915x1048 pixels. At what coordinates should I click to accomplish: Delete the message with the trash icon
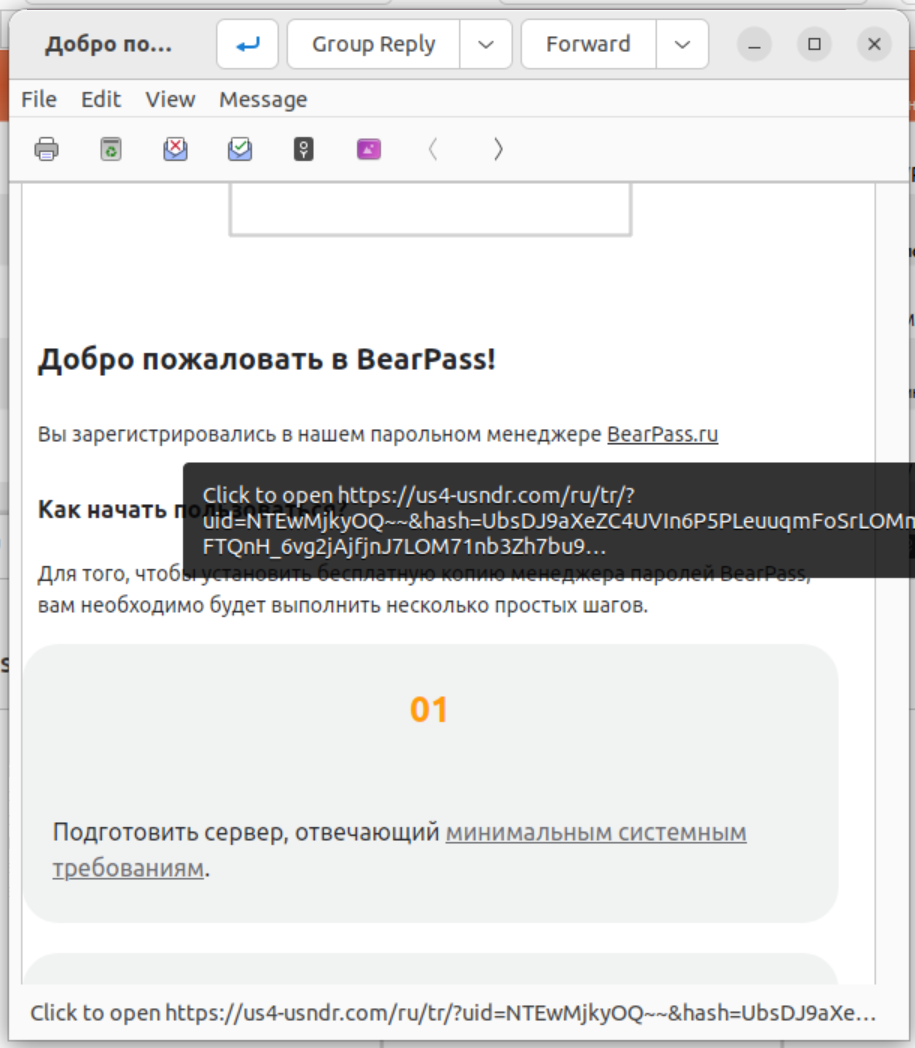point(111,150)
